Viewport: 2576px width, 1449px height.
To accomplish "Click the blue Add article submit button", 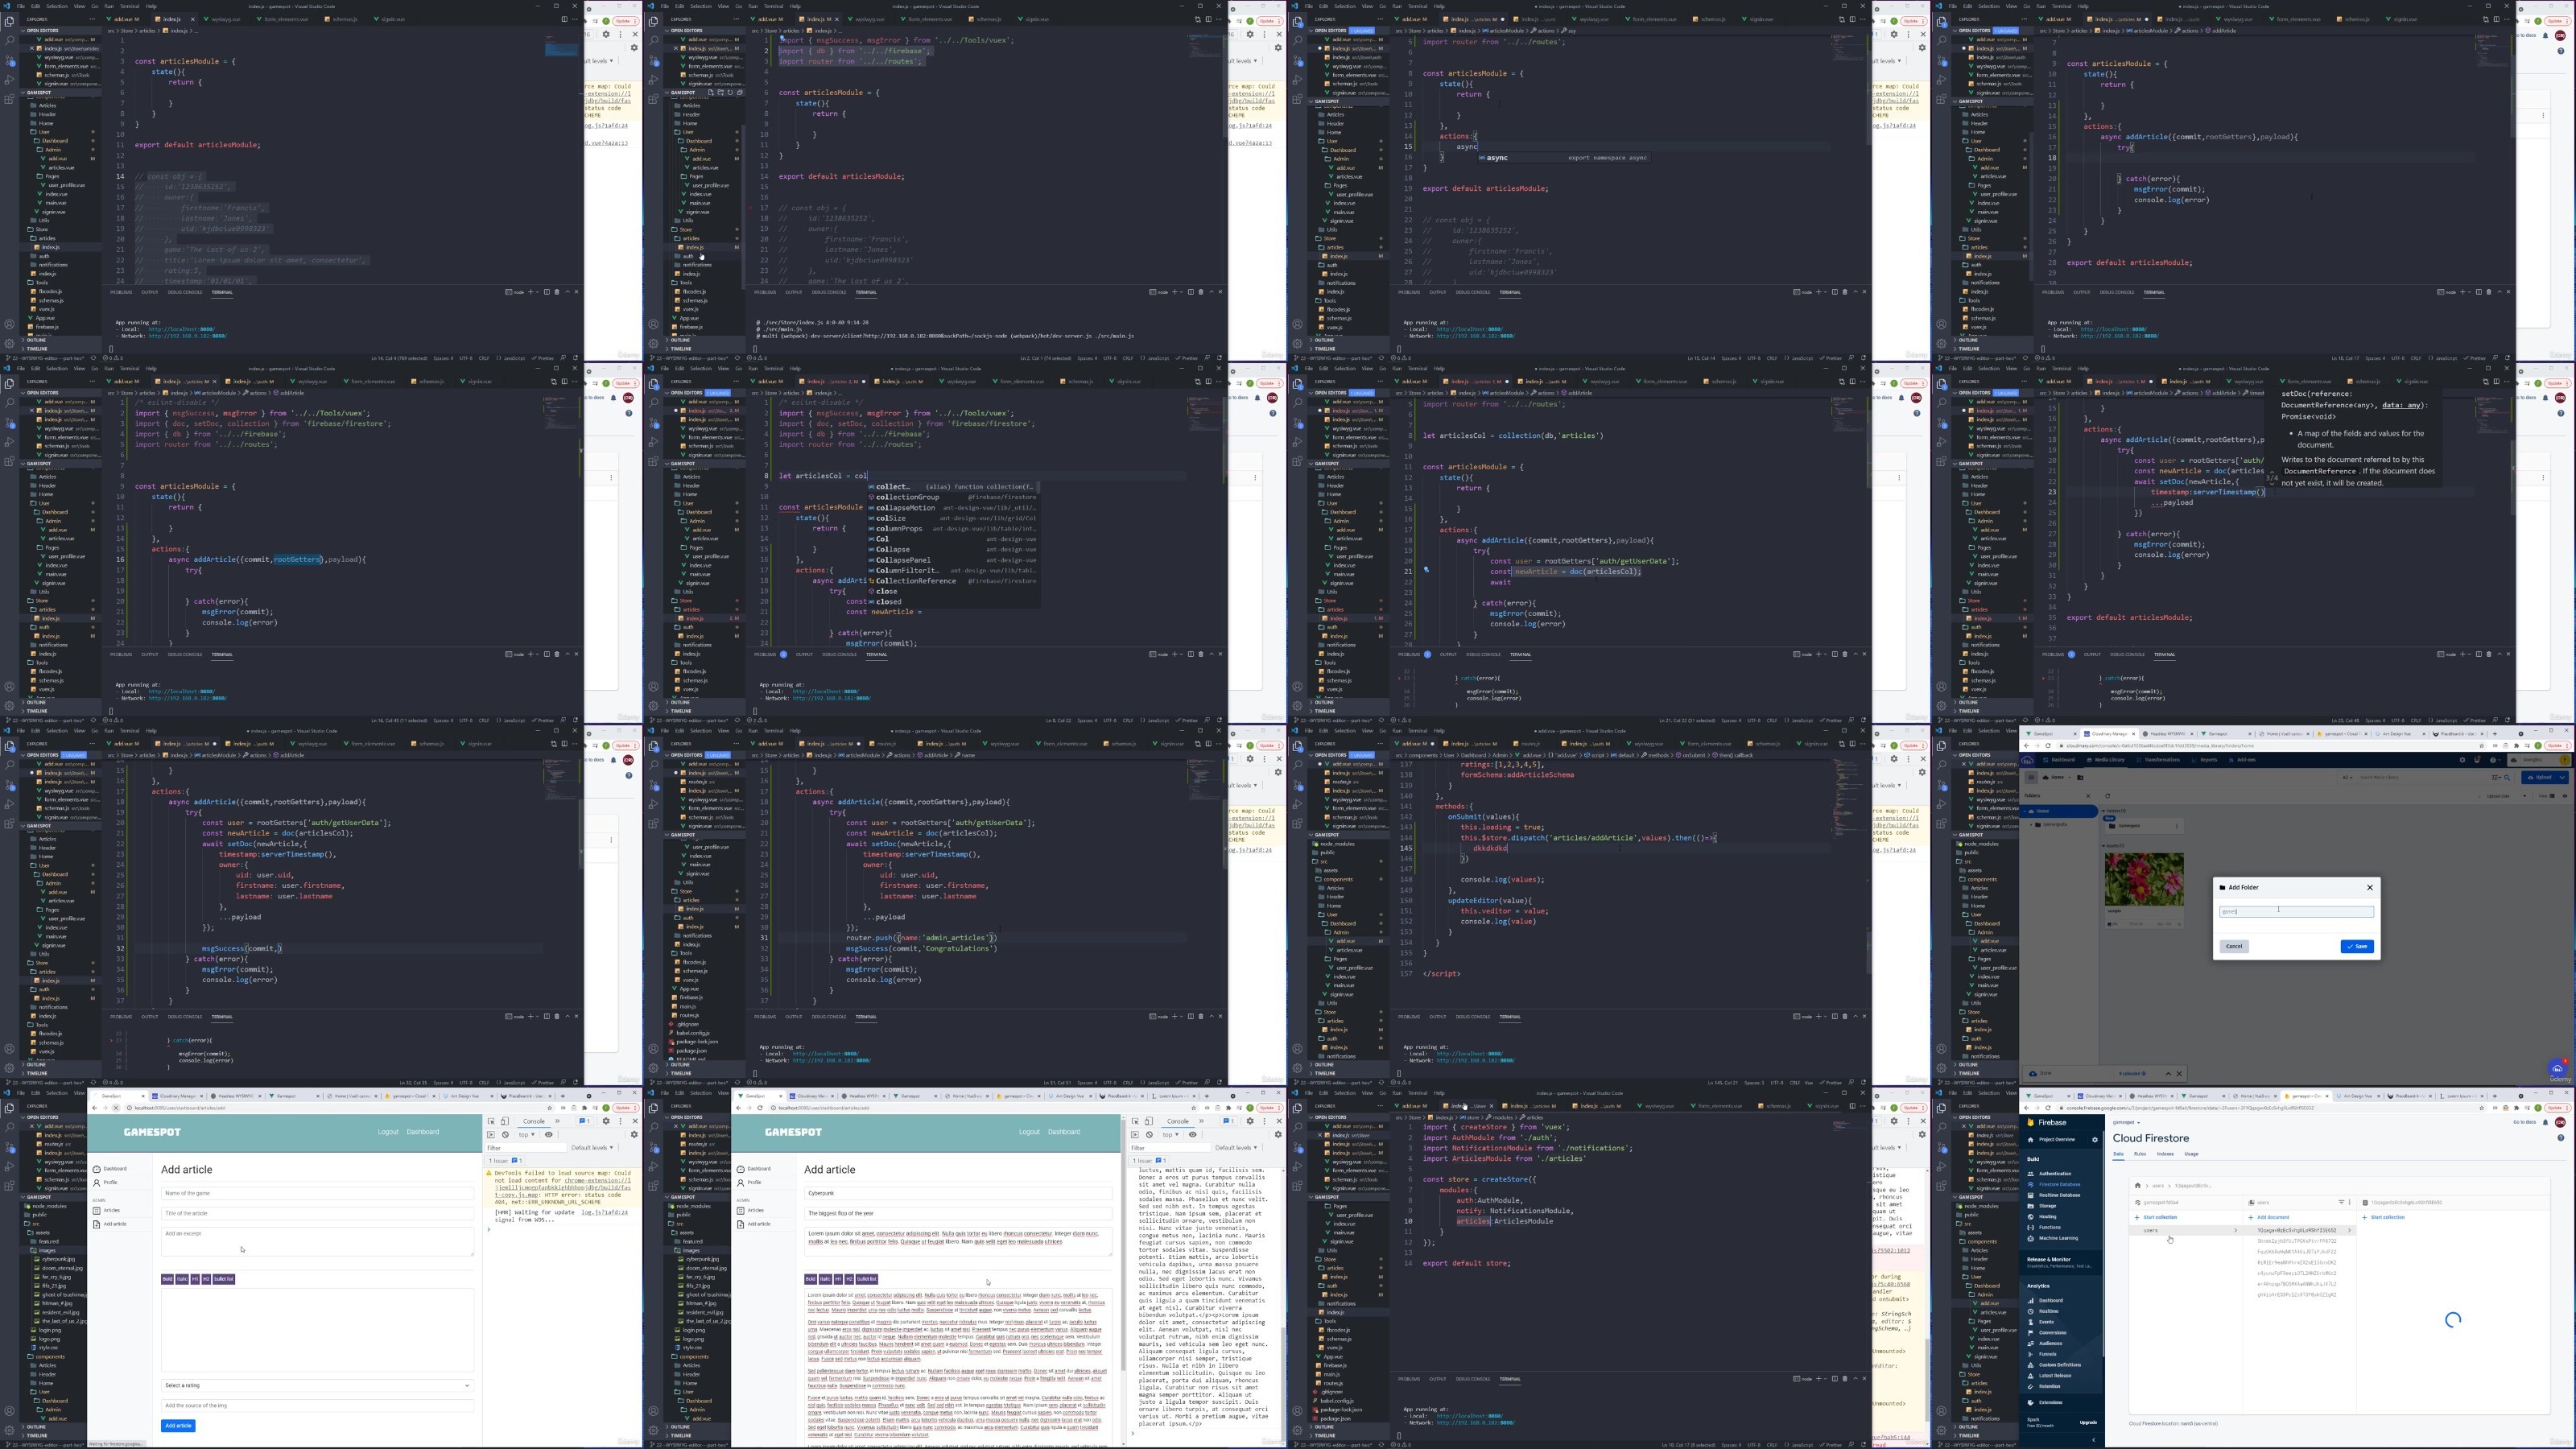I will click(x=178, y=1426).
